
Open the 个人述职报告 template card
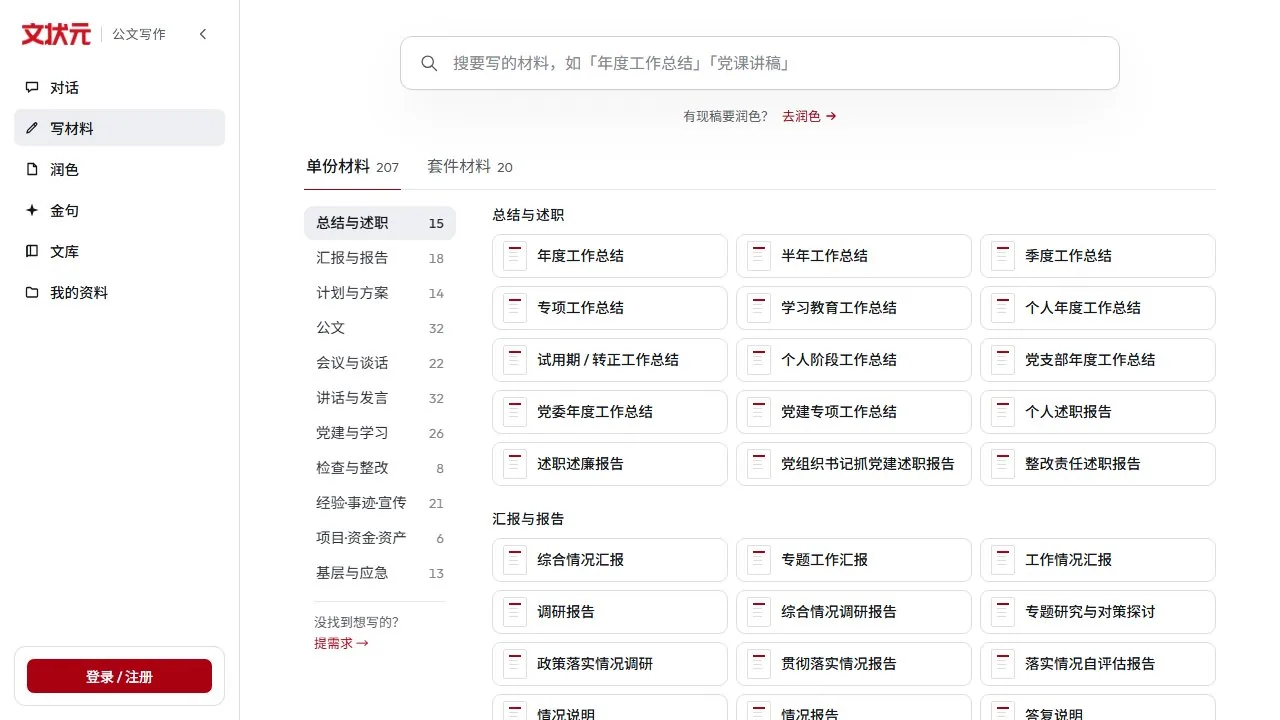click(1098, 412)
